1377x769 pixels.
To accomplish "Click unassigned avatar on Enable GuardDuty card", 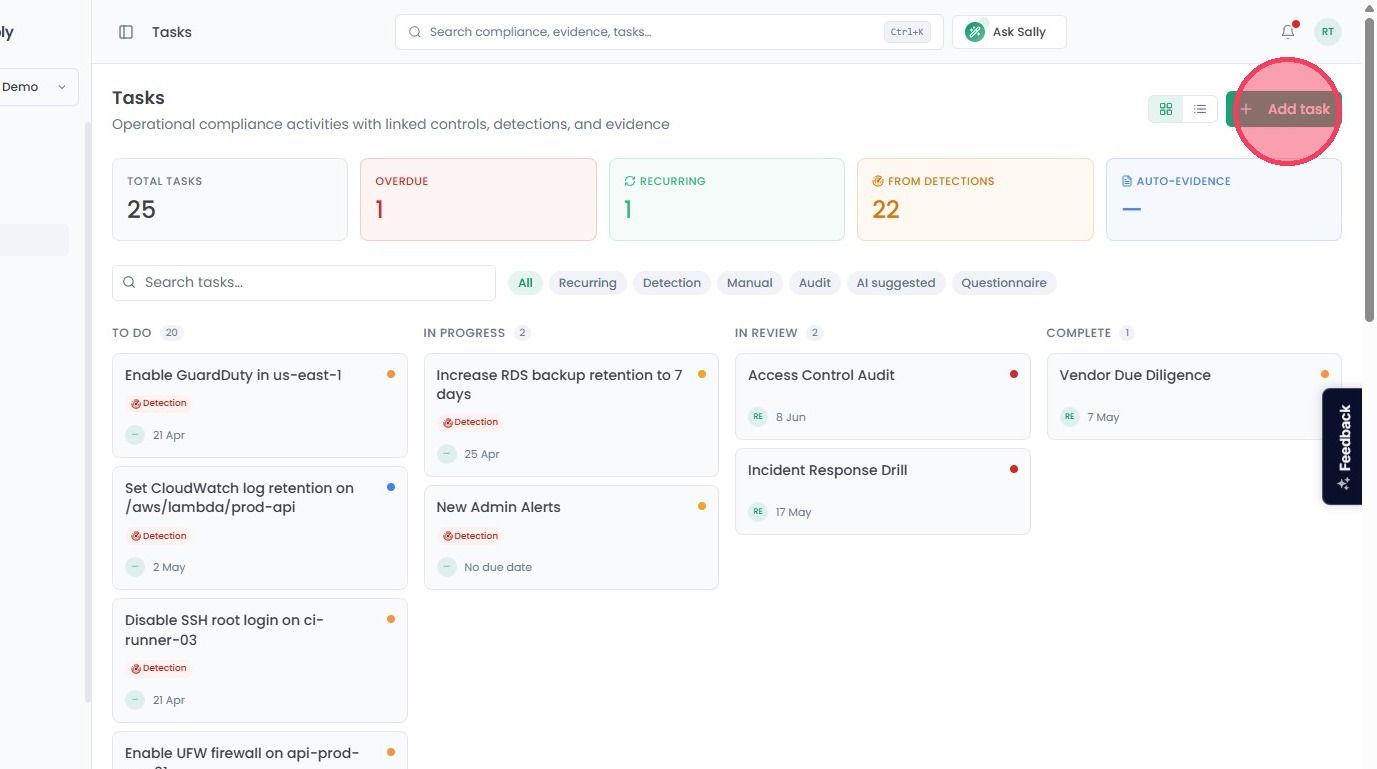I will (135, 435).
